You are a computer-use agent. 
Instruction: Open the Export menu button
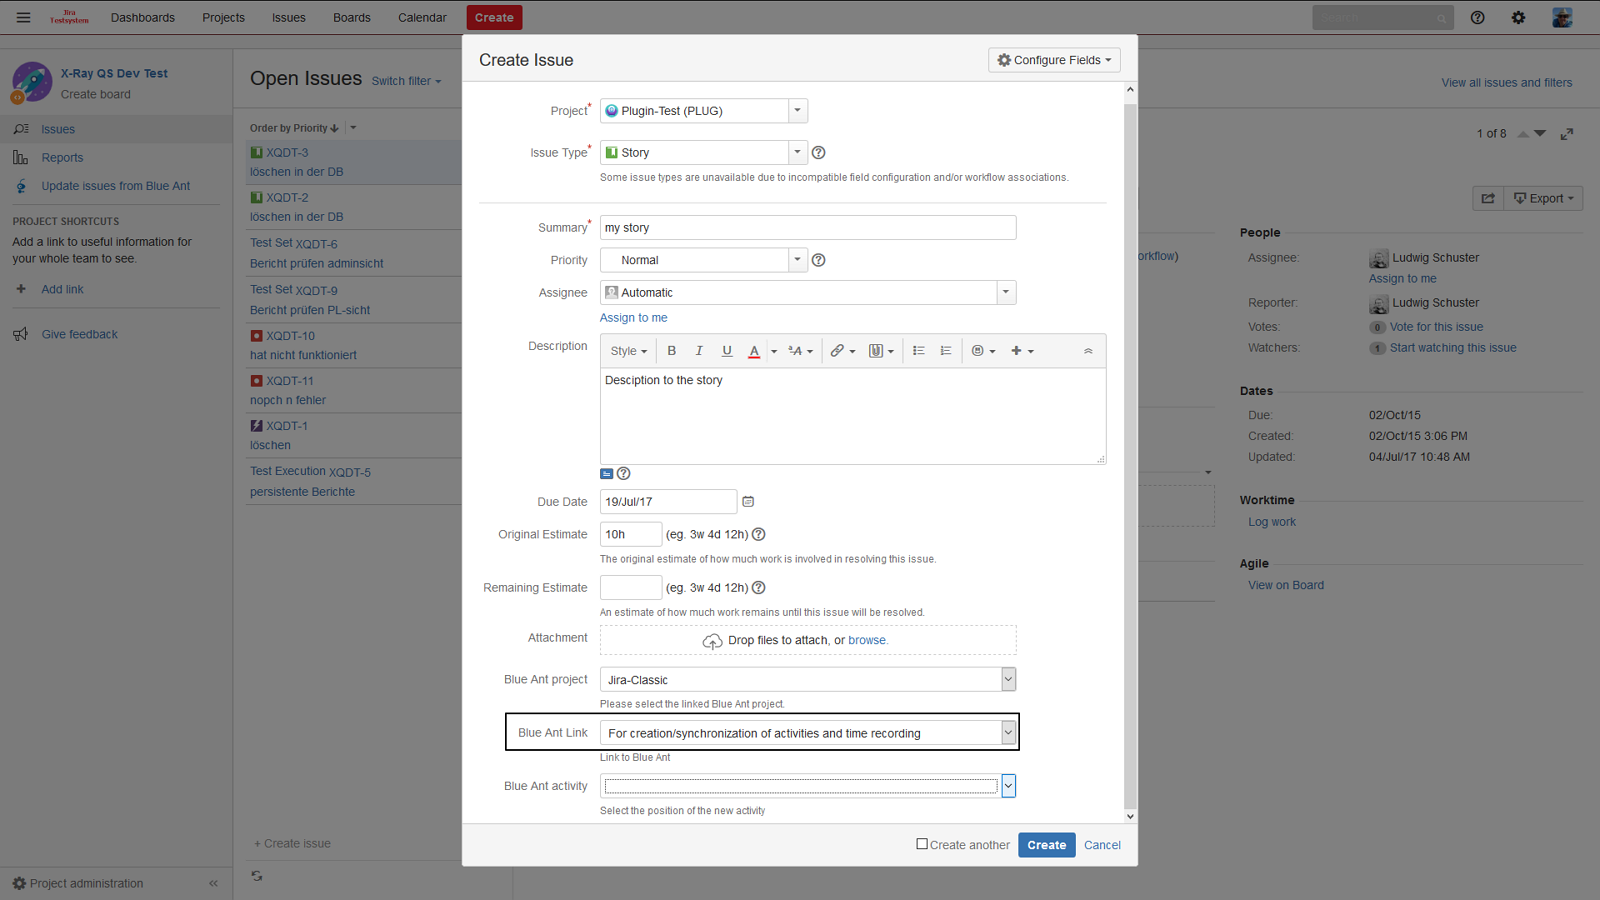pyautogui.click(x=1544, y=198)
